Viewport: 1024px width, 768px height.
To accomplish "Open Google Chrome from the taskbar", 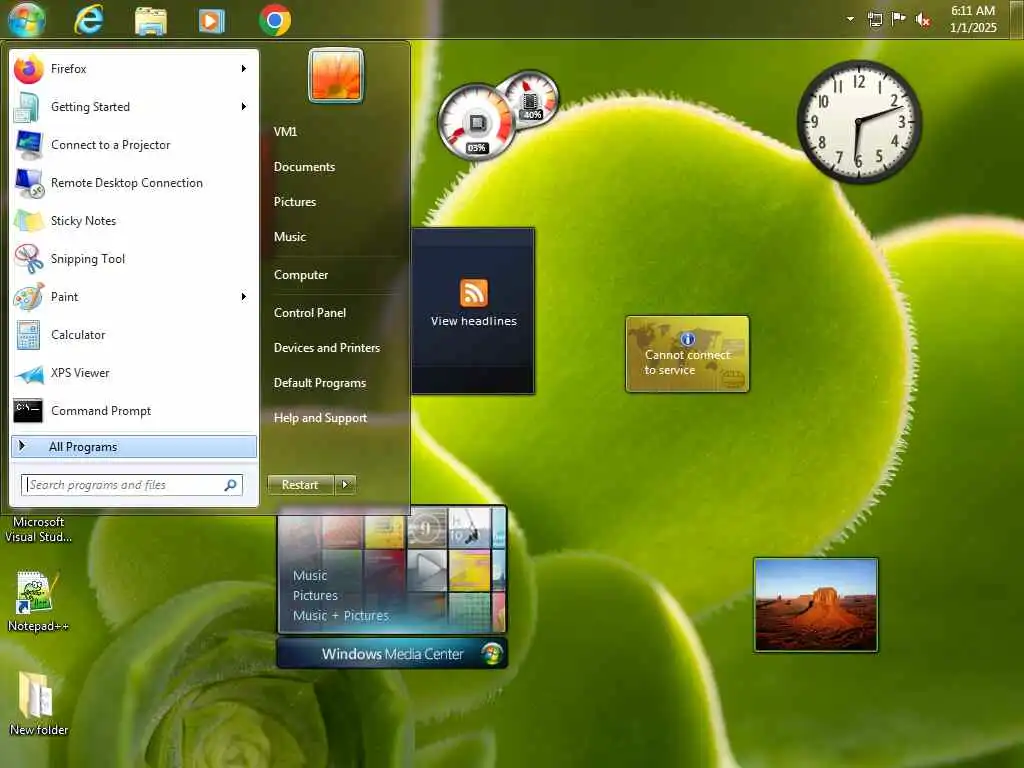I will (x=275, y=20).
